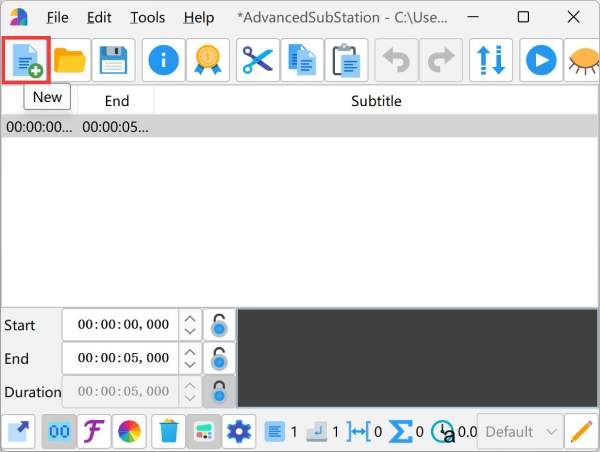
Task: Open the color wheel picker
Action: coord(129,431)
